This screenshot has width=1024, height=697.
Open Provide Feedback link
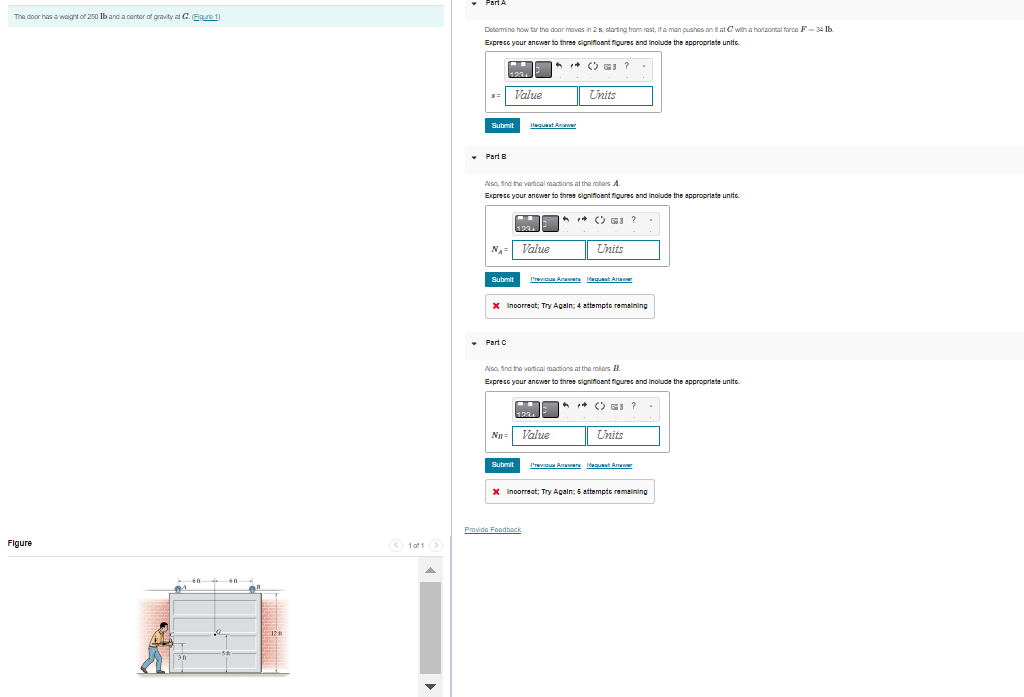[492, 530]
